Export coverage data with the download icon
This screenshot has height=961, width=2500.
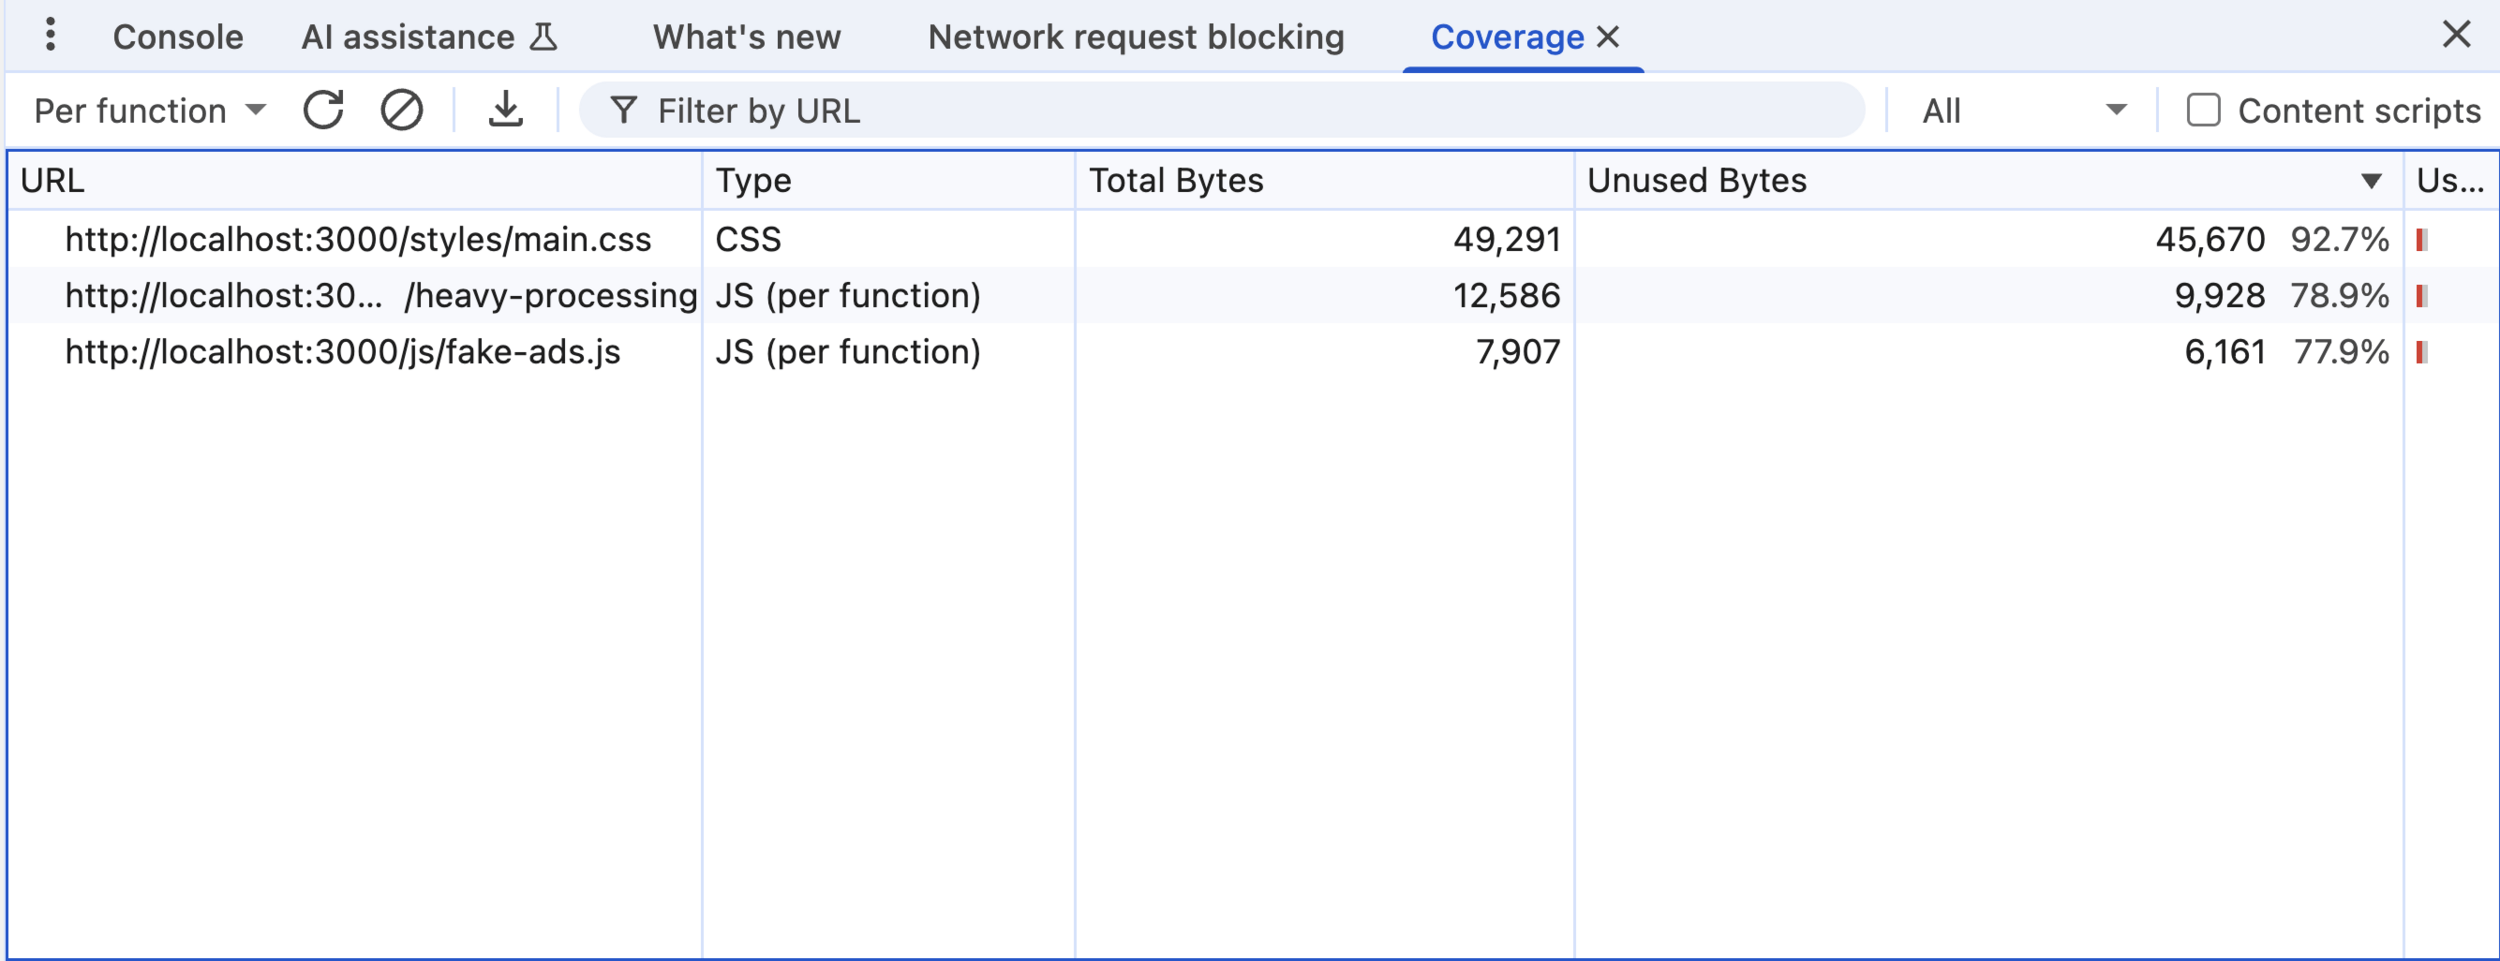[x=506, y=110]
